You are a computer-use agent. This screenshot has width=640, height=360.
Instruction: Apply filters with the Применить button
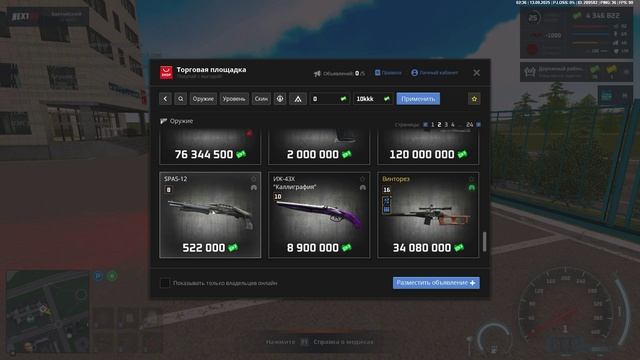[x=418, y=99]
